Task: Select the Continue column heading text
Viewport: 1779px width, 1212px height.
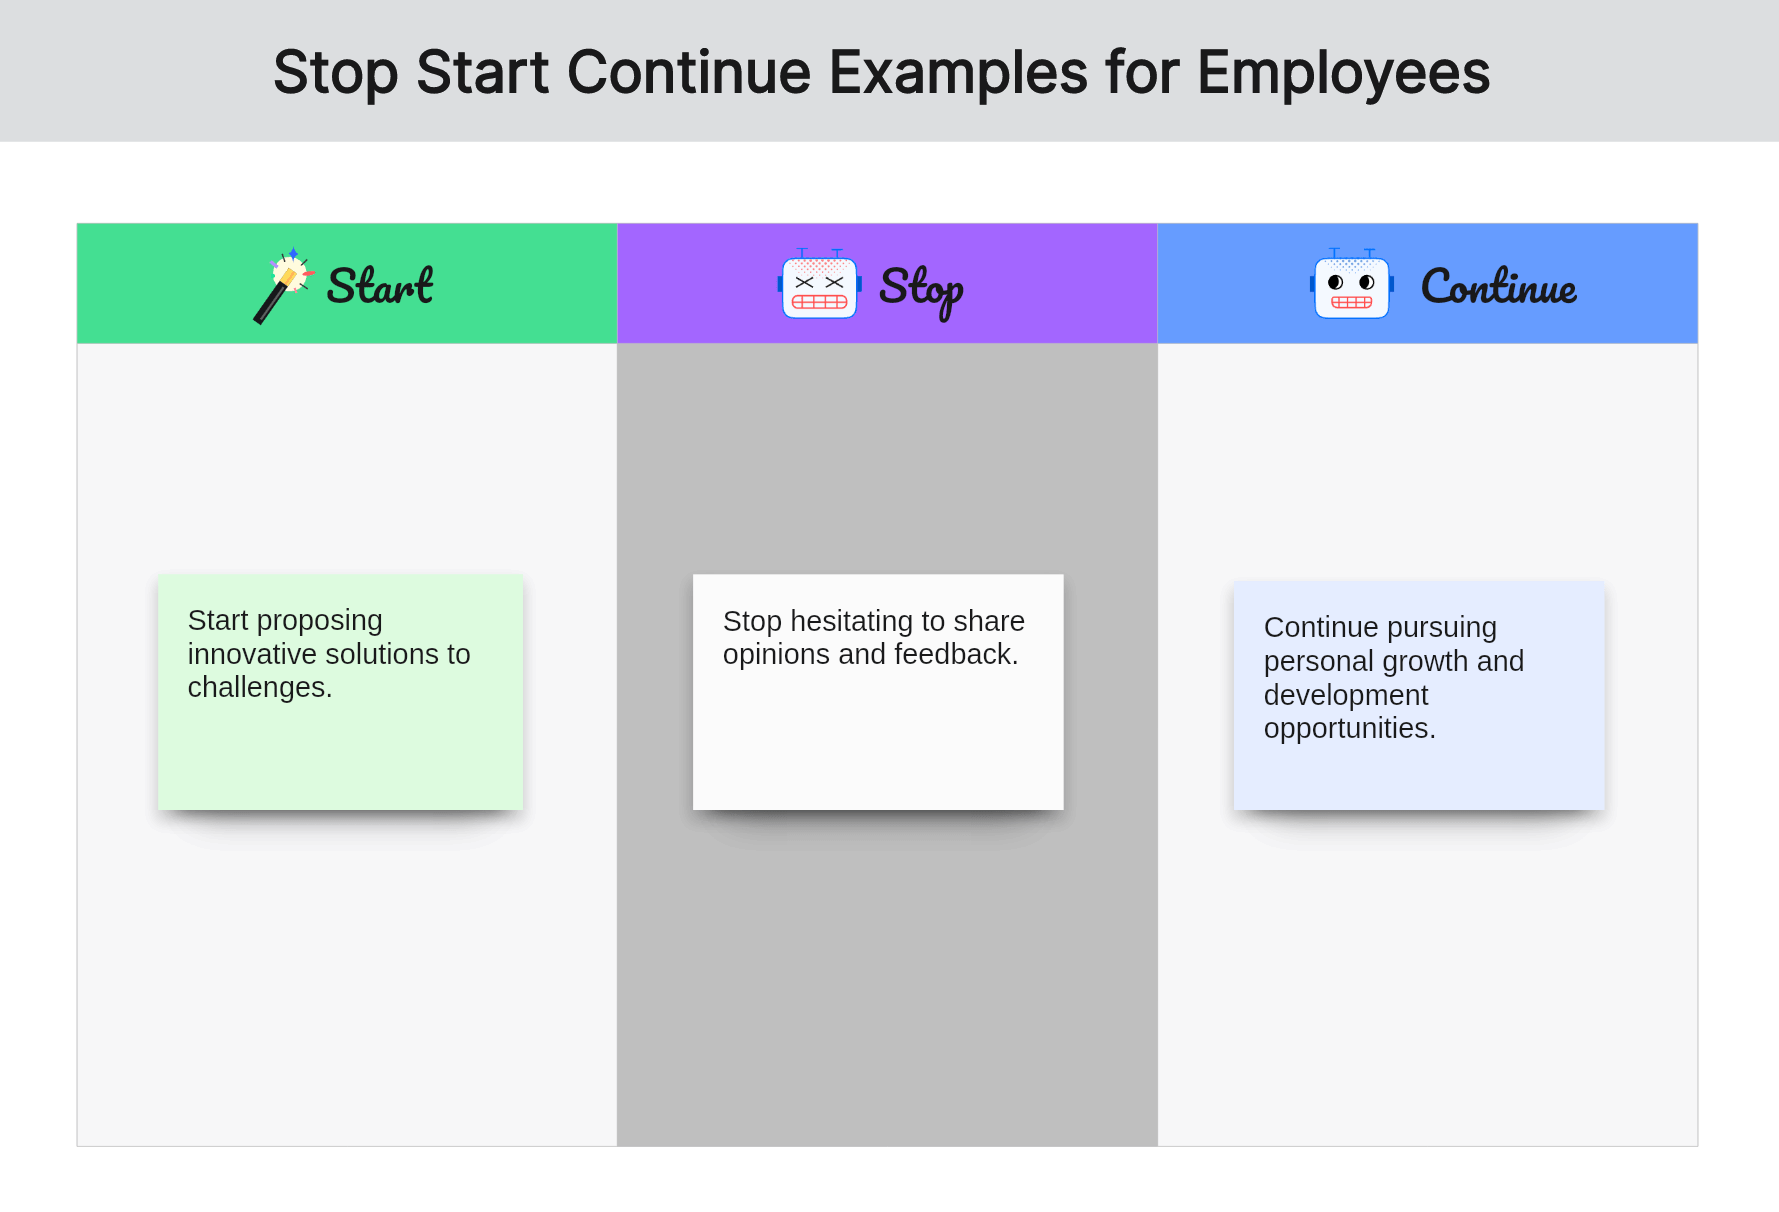Action: coord(1499,286)
